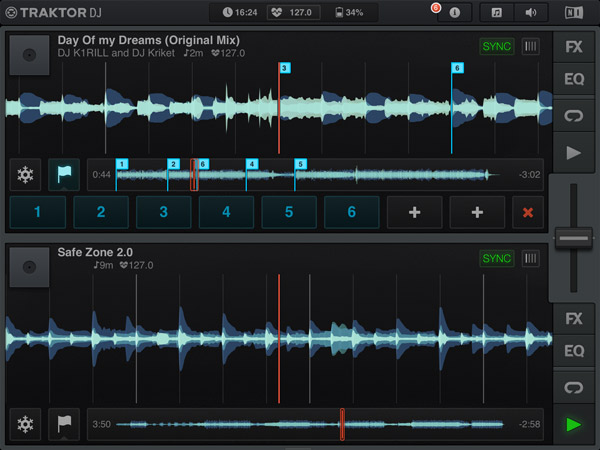Click top deck overview position marker

[x=194, y=175]
